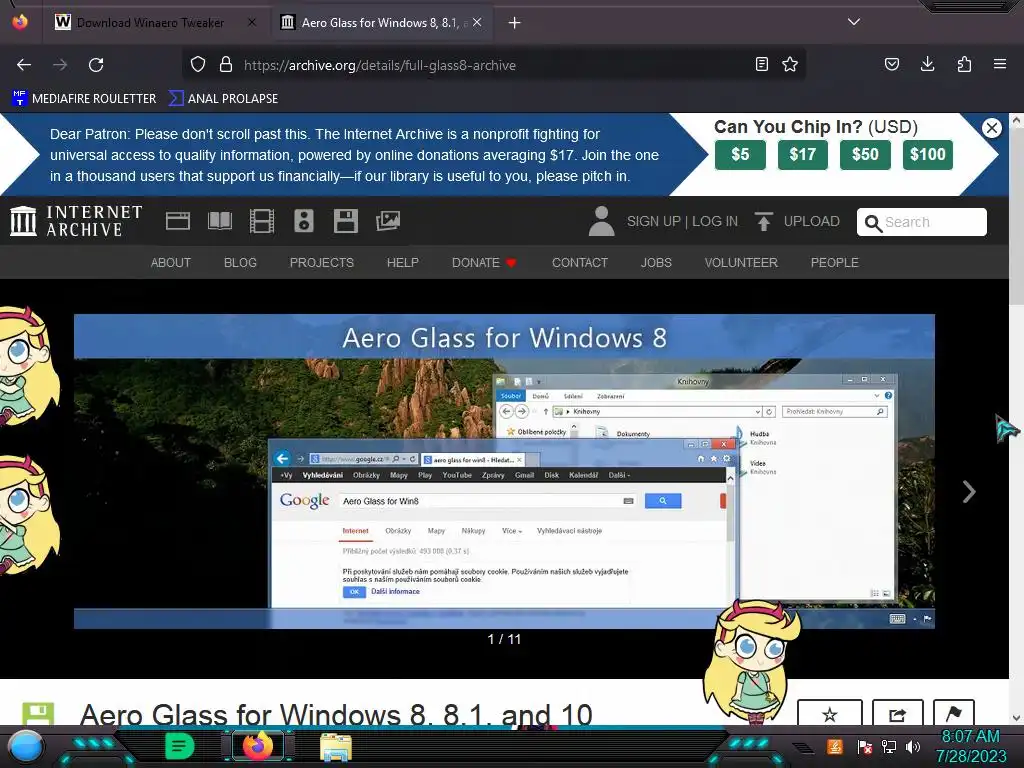Click the archive Search input field
The height and width of the screenshot is (768, 1024).
pos(921,222)
